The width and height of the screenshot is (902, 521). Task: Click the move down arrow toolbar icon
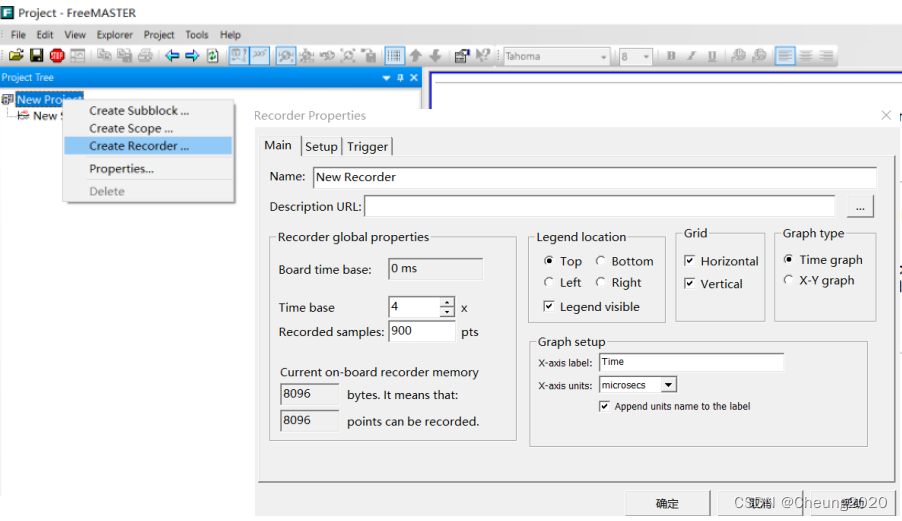pos(435,56)
